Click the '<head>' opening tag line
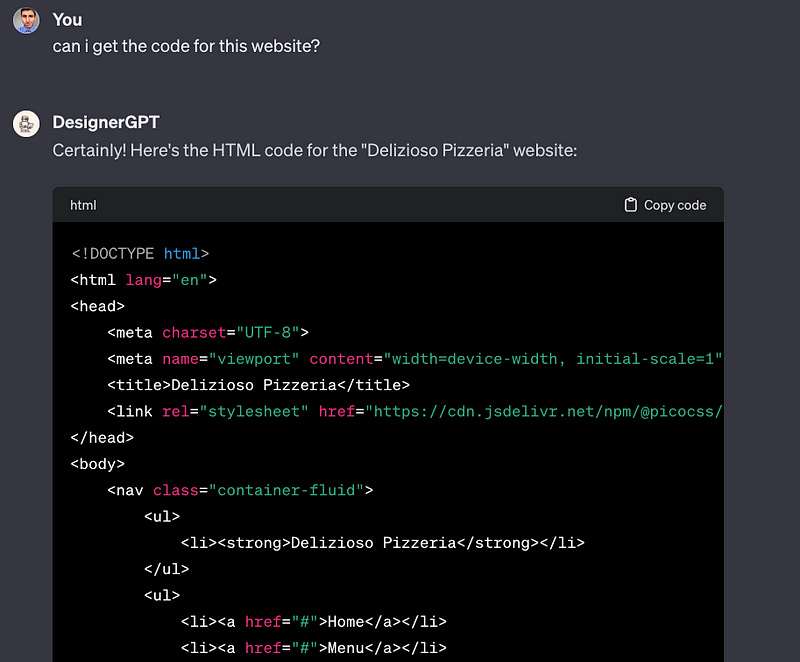The image size is (800, 662). tap(97, 306)
